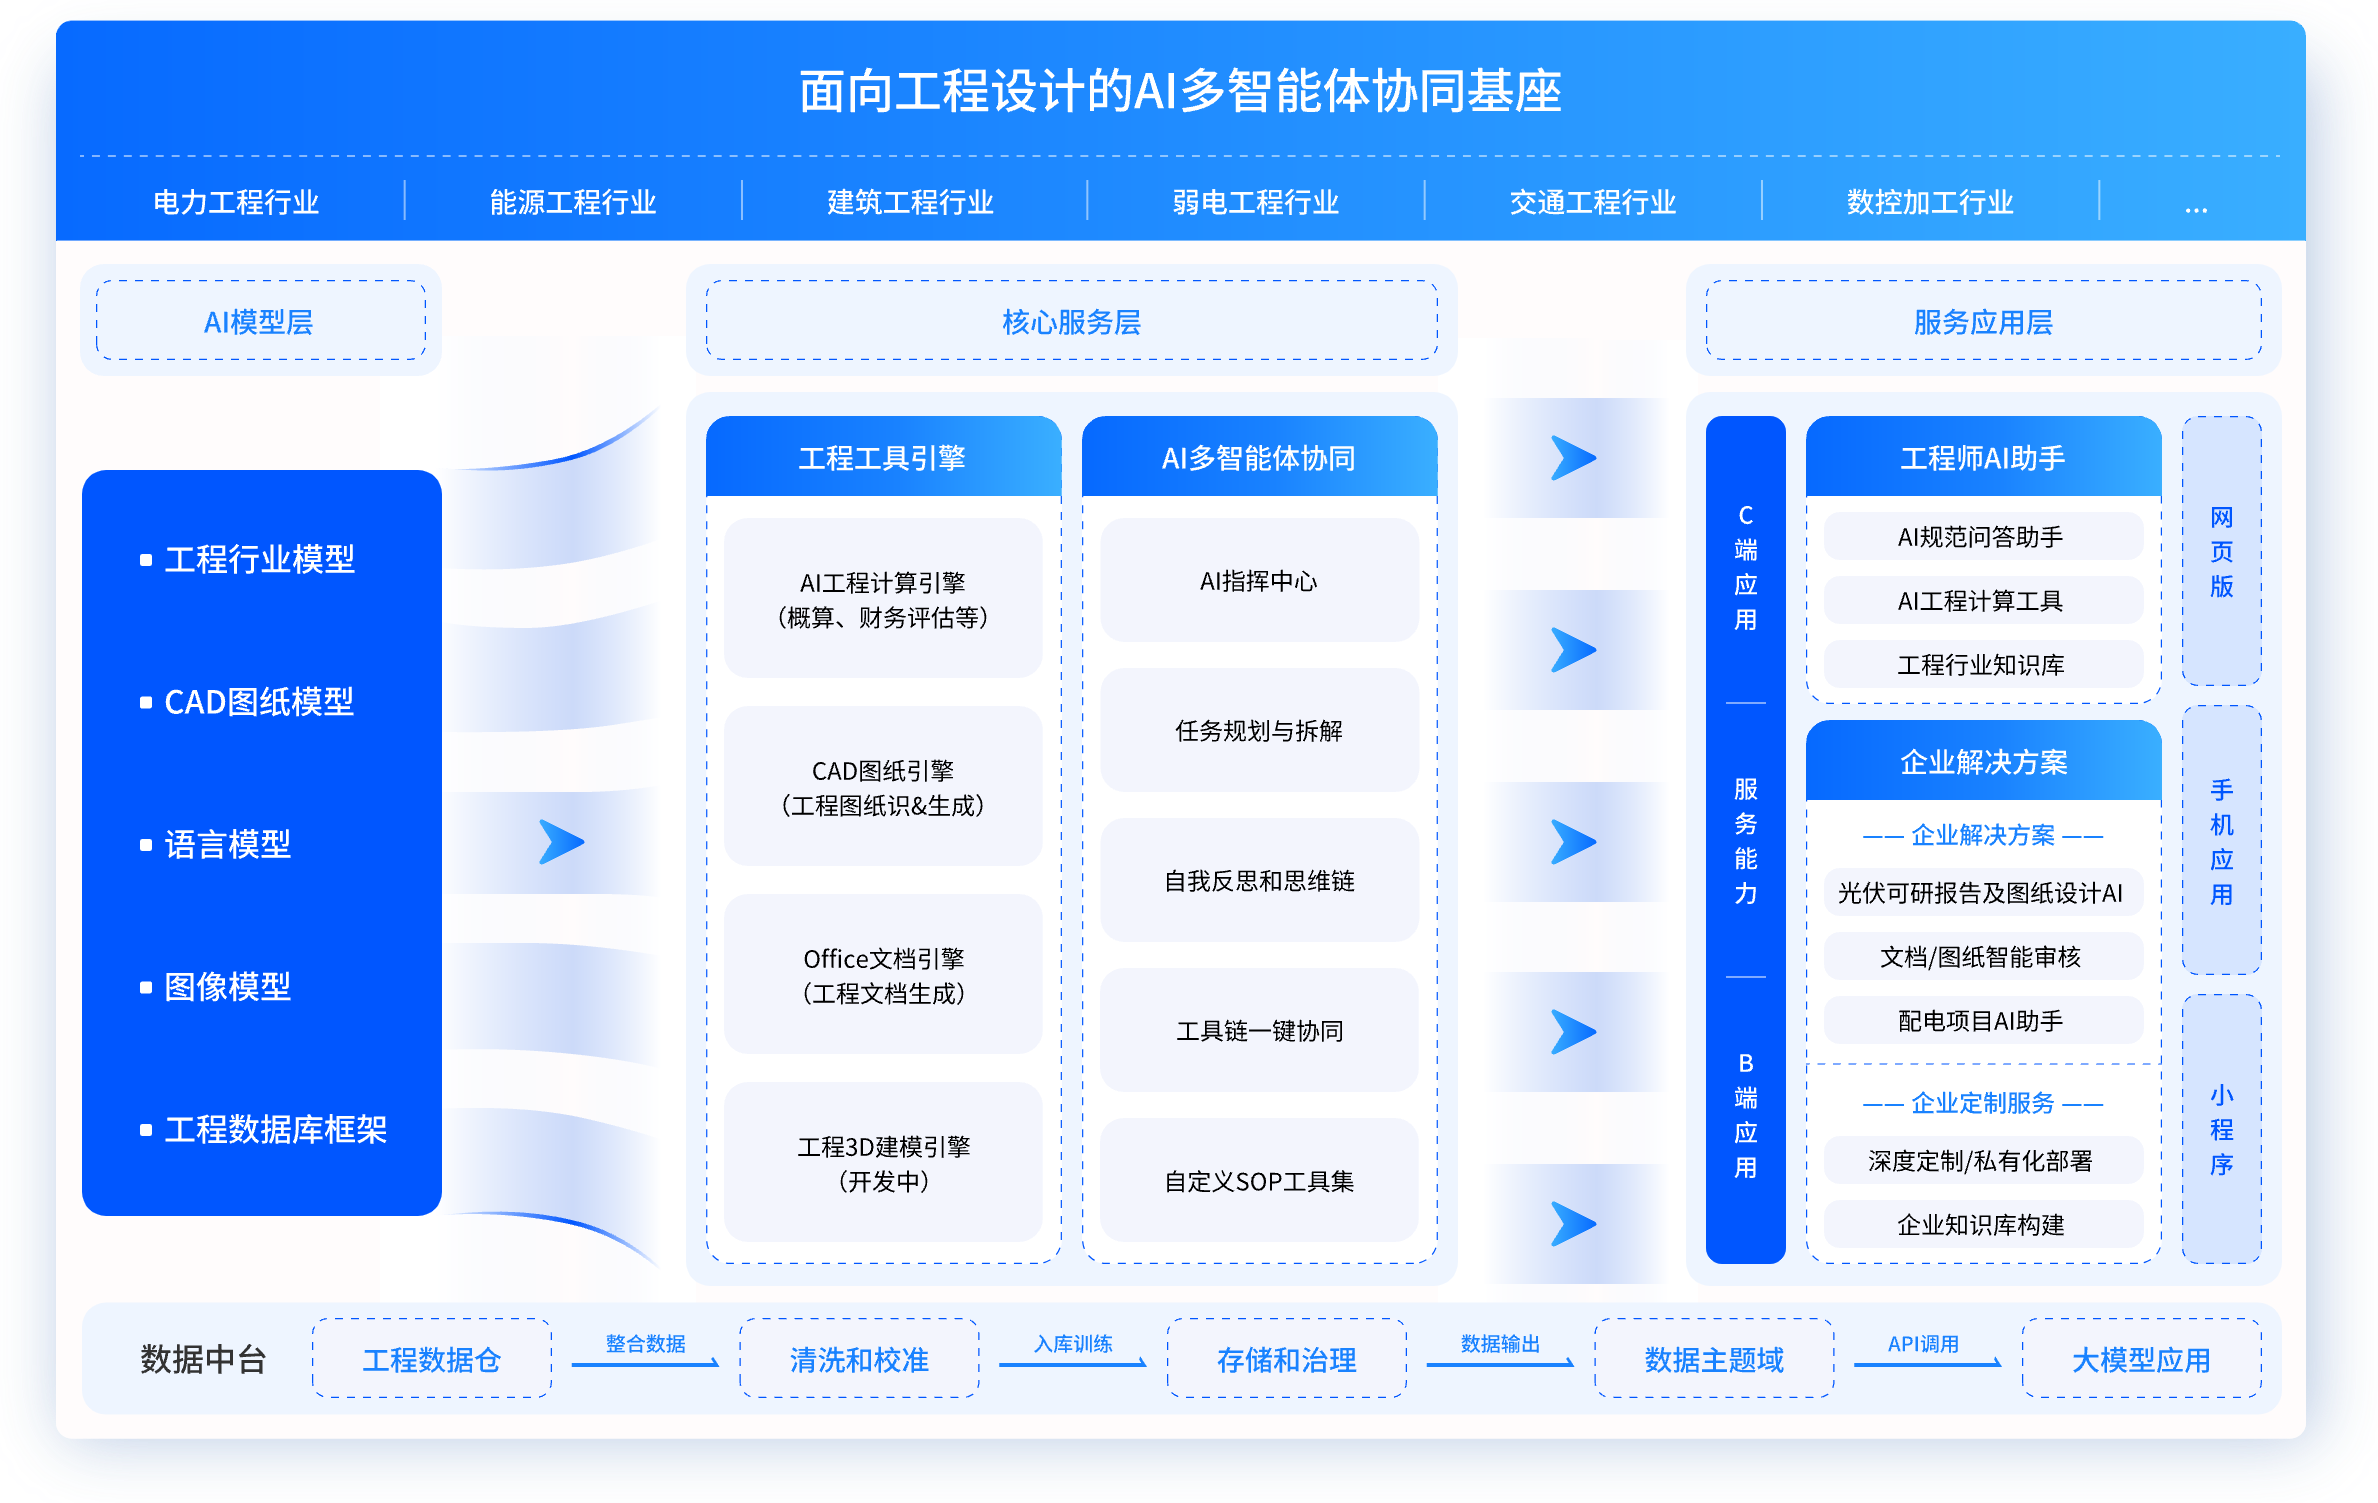Open the 工具链一键协同 feature
This screenshot has width=2378, height=1503.
tap(1258, 1031)
